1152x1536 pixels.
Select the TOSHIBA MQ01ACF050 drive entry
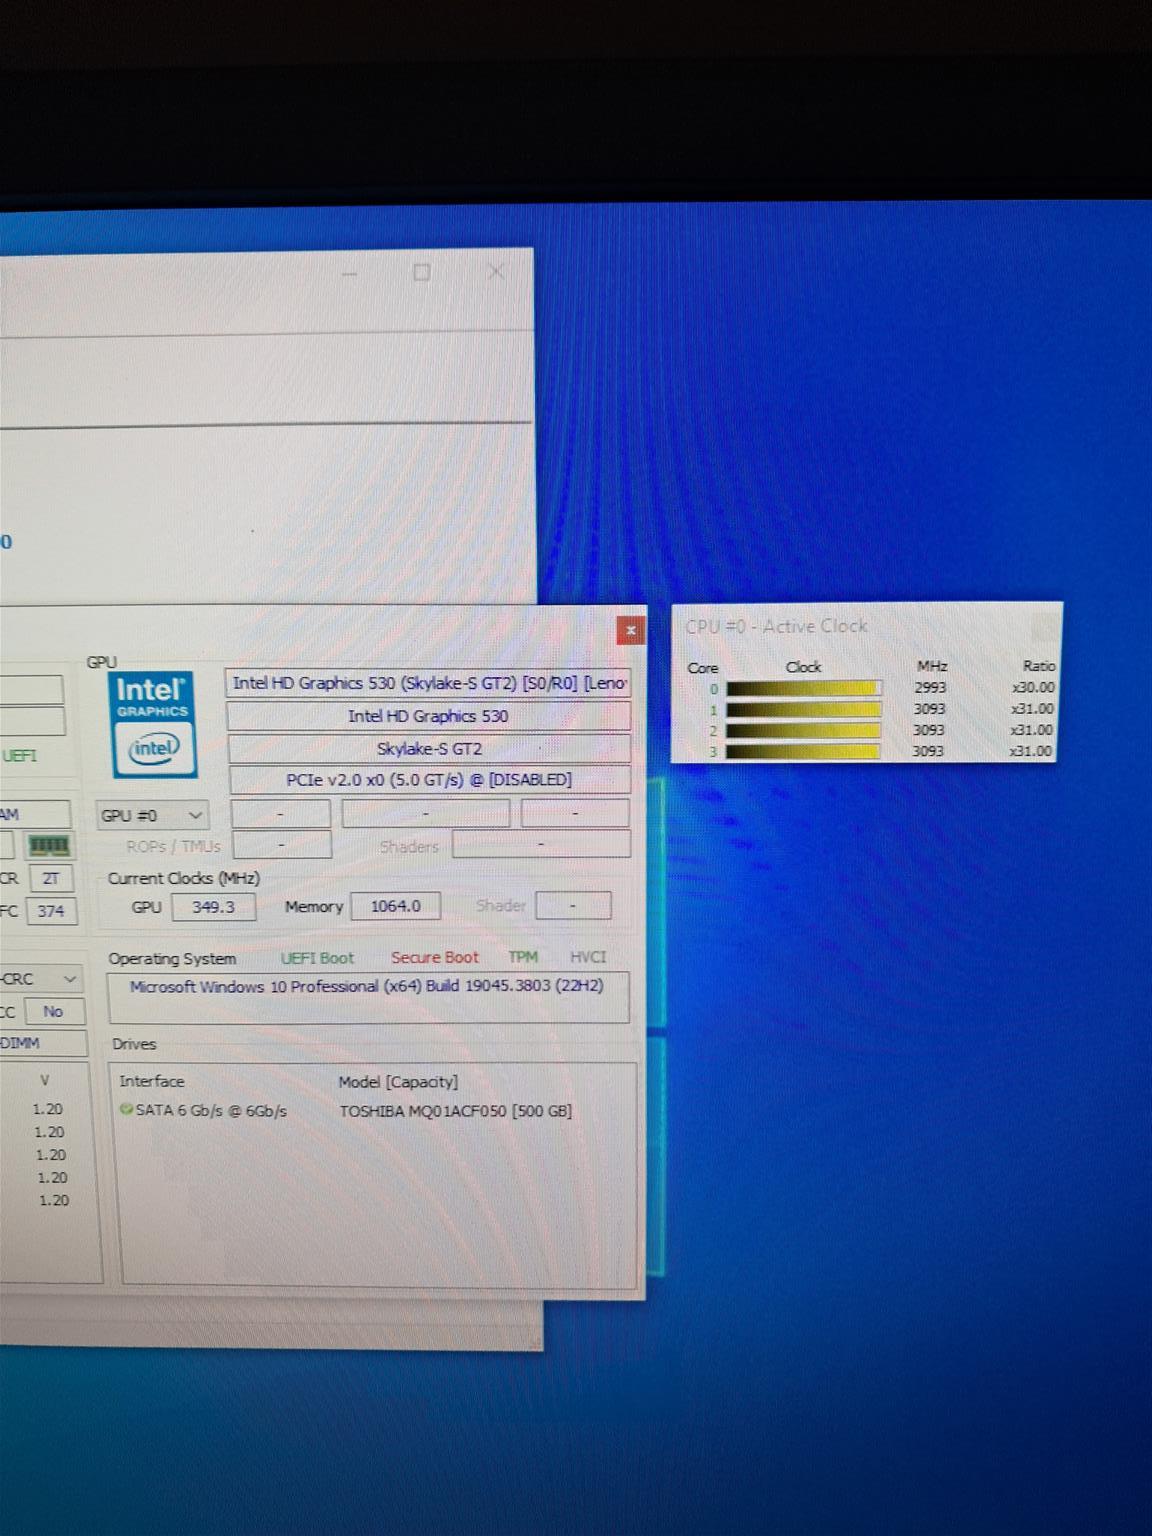tap(455, 1111)
